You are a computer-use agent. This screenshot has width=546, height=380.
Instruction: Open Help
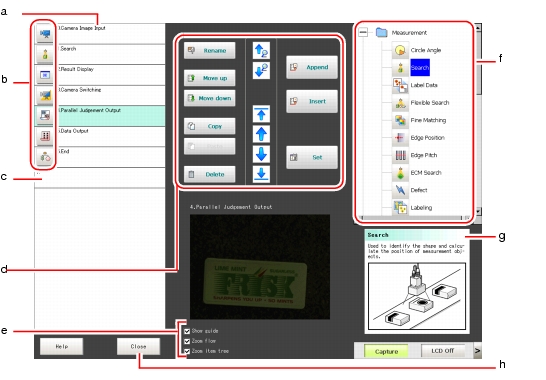(x=62, y=347)
